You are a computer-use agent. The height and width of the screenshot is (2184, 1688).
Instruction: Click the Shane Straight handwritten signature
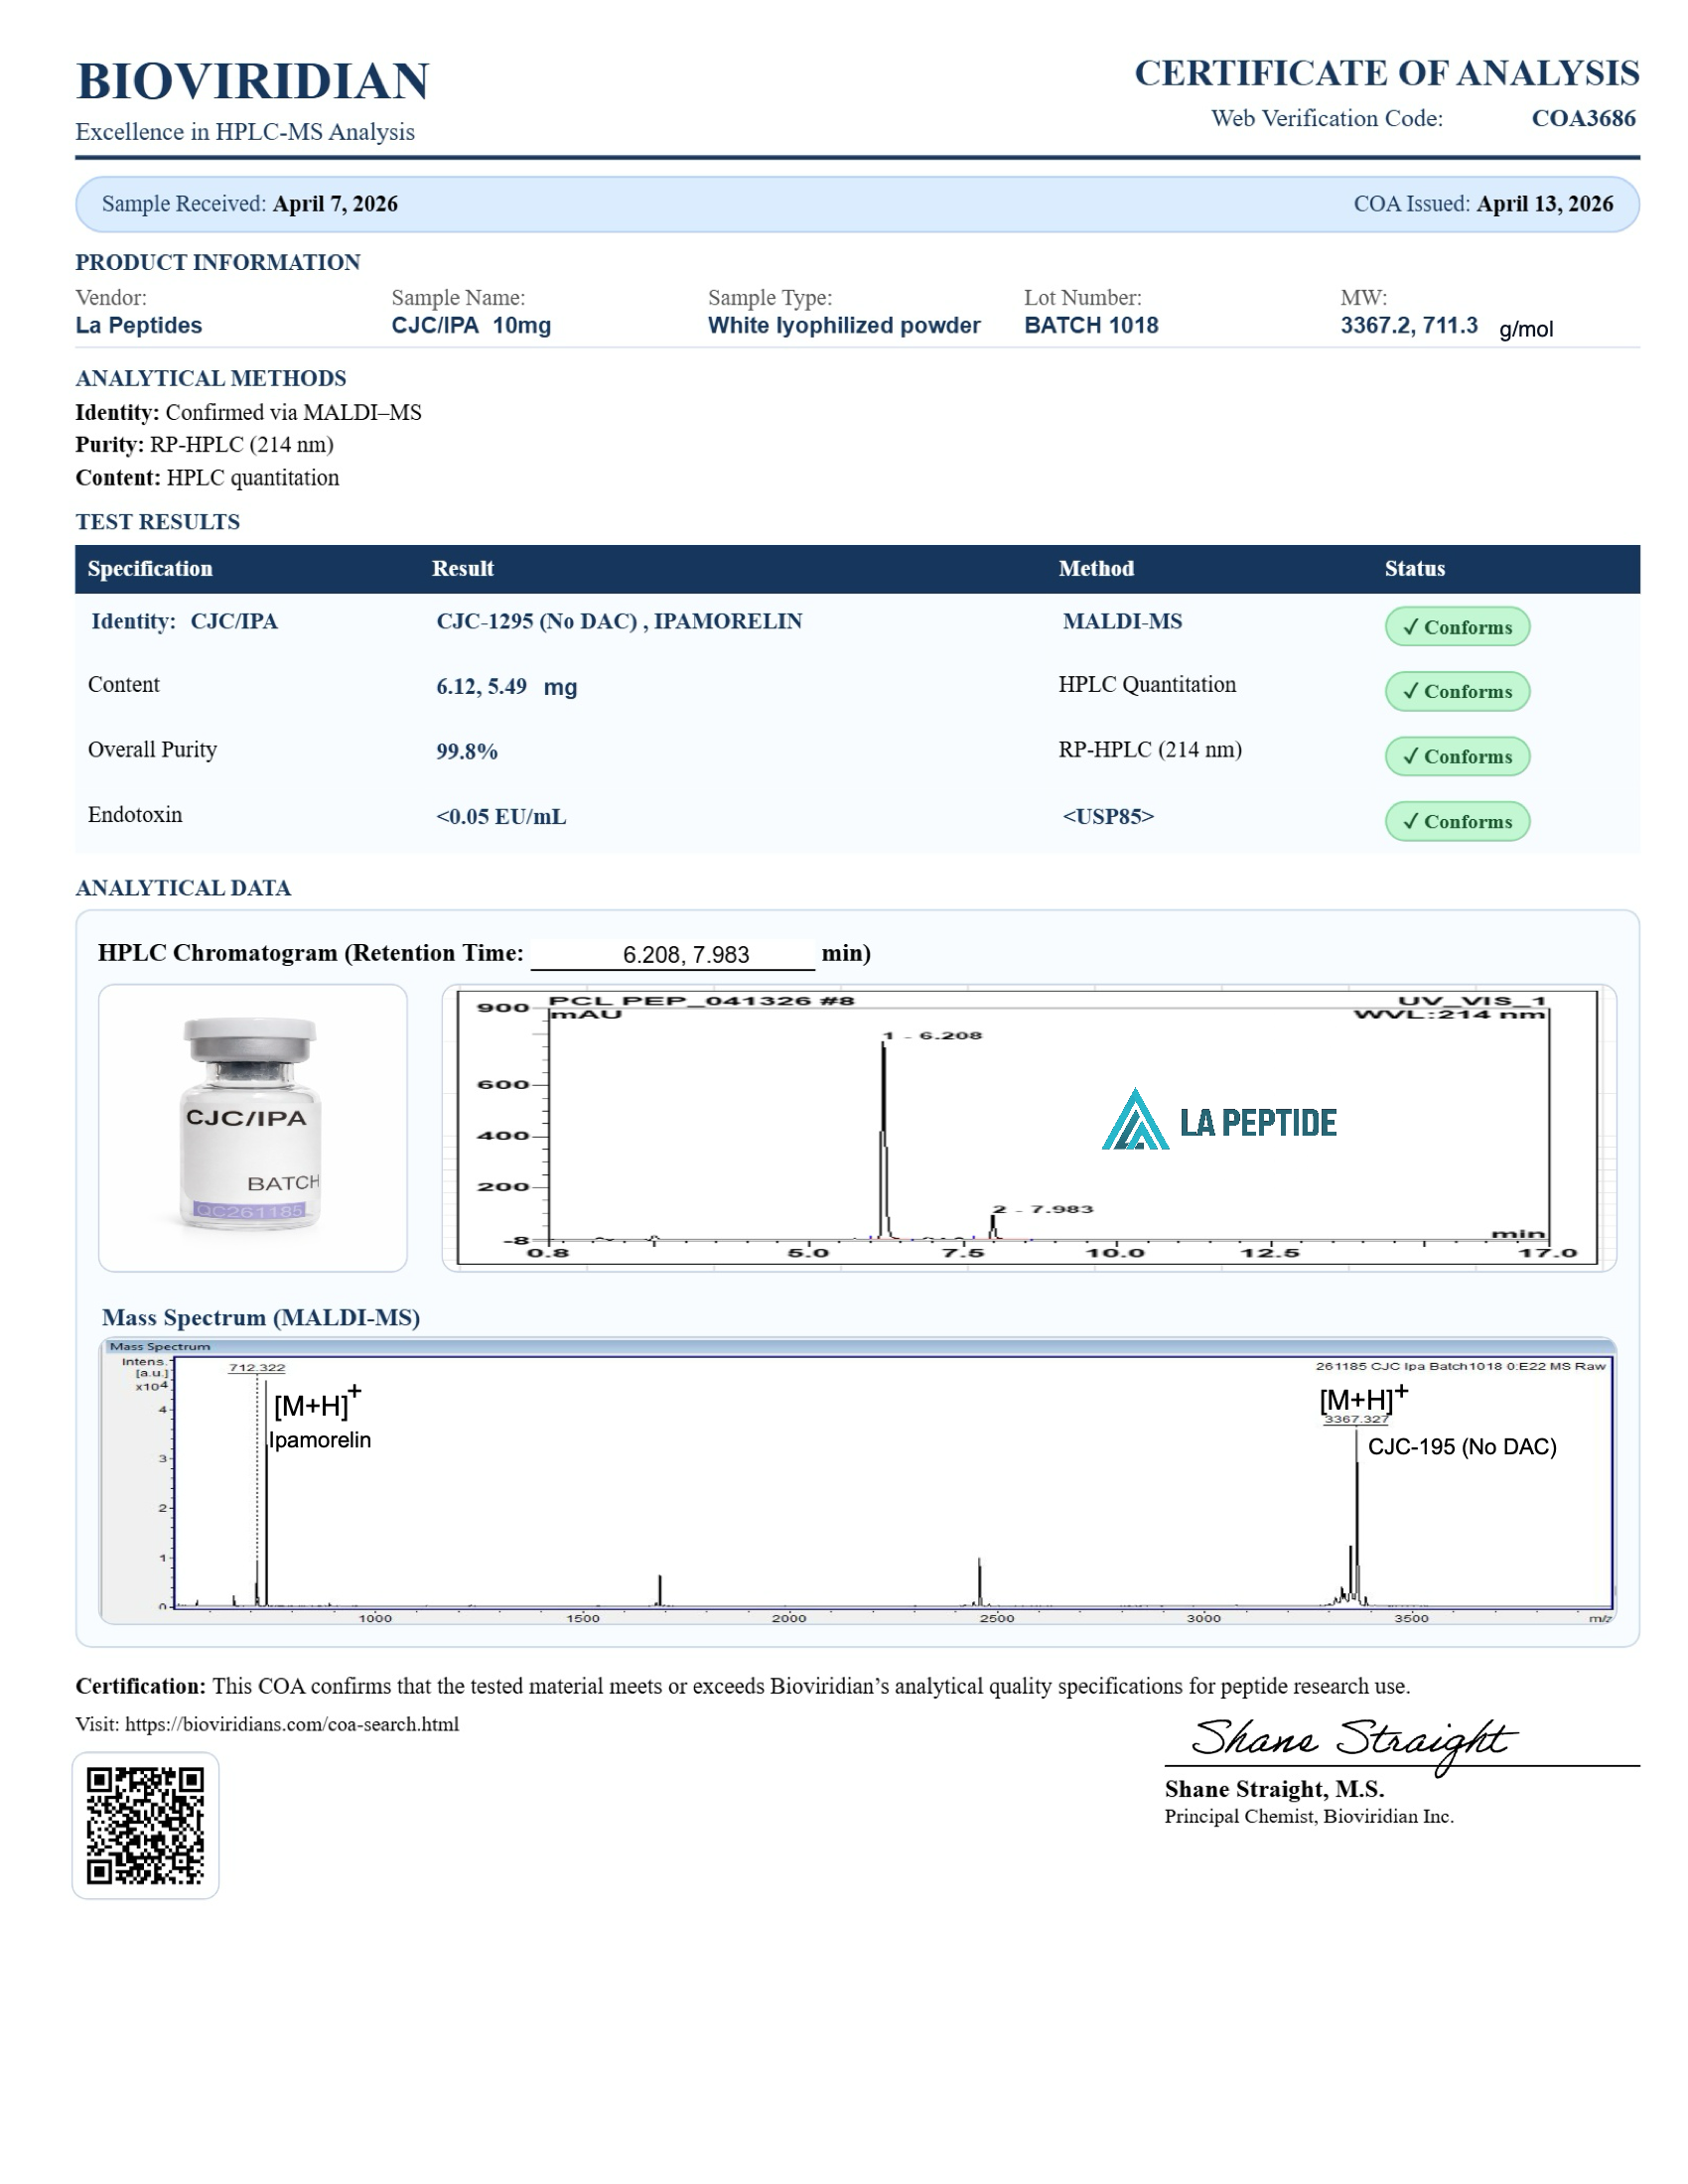pyautogui.click(x=1352, y=1741)
